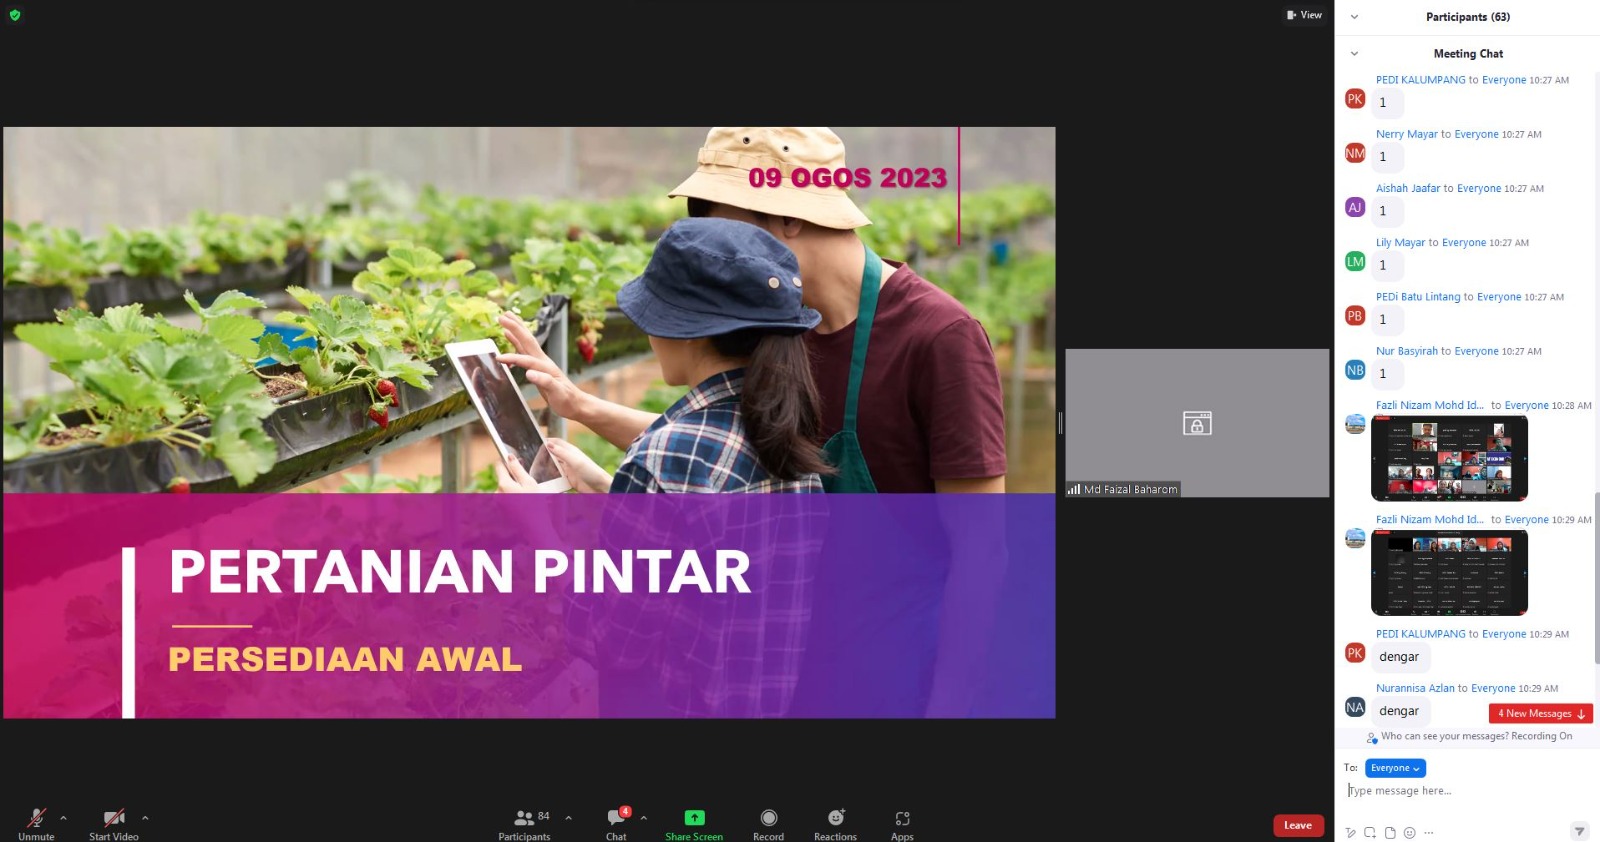The width and height of the screenshot is (1600, 842).
Task: Click the Share Screen icon
Action: click(694, 818)
